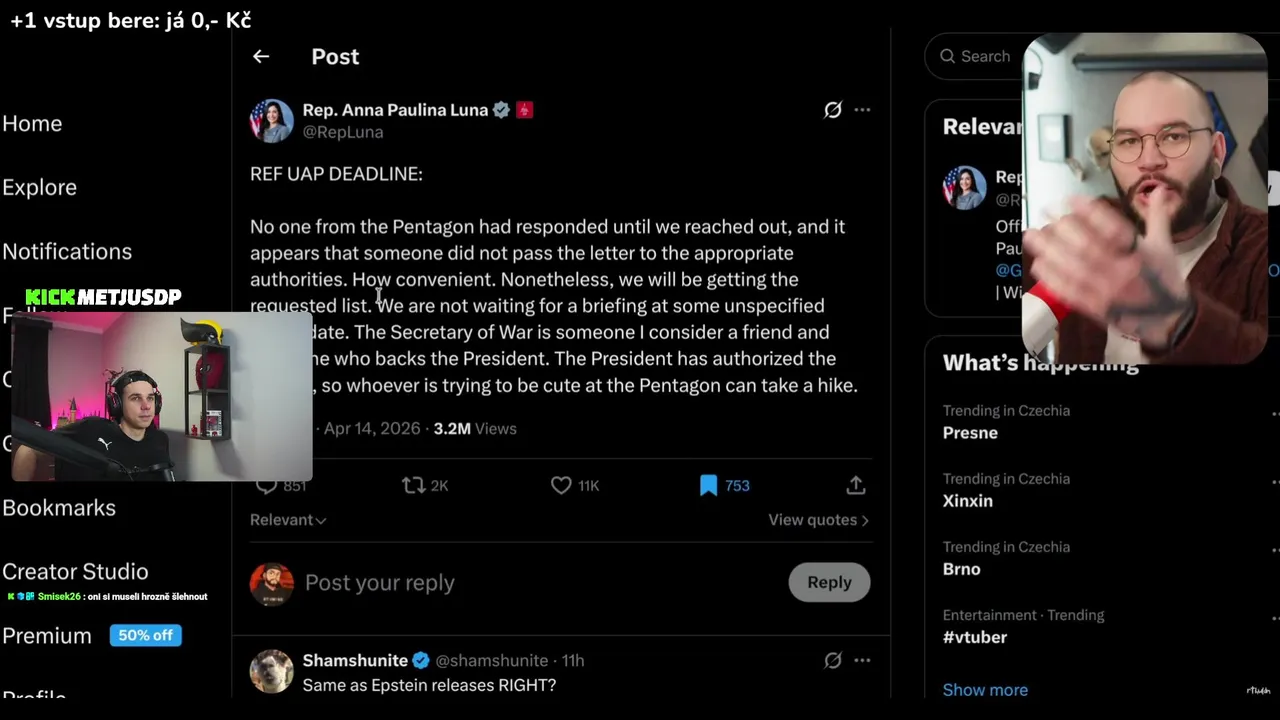This screenshot has width=1280, height=720.
Task: Click the Premium 50% off badge
Action: [145, 635]
